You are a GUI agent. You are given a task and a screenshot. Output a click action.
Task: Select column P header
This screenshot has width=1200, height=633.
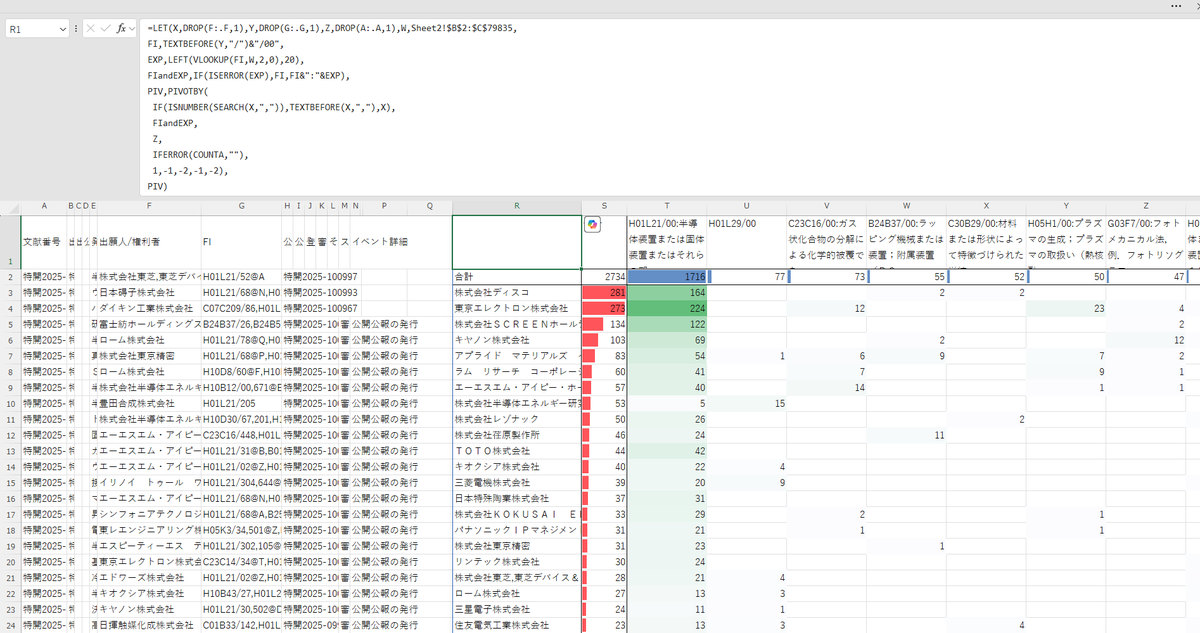pyautogui.click(x=384, y=206)
